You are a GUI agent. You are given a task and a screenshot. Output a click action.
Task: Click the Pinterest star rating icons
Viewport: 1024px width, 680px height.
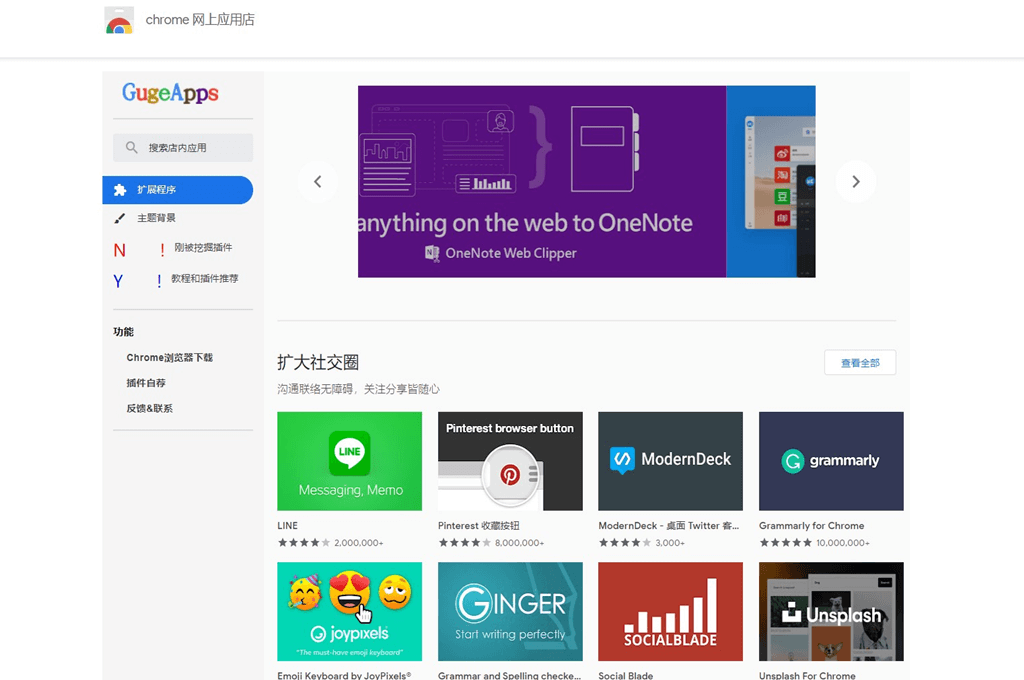pos(464,542)
